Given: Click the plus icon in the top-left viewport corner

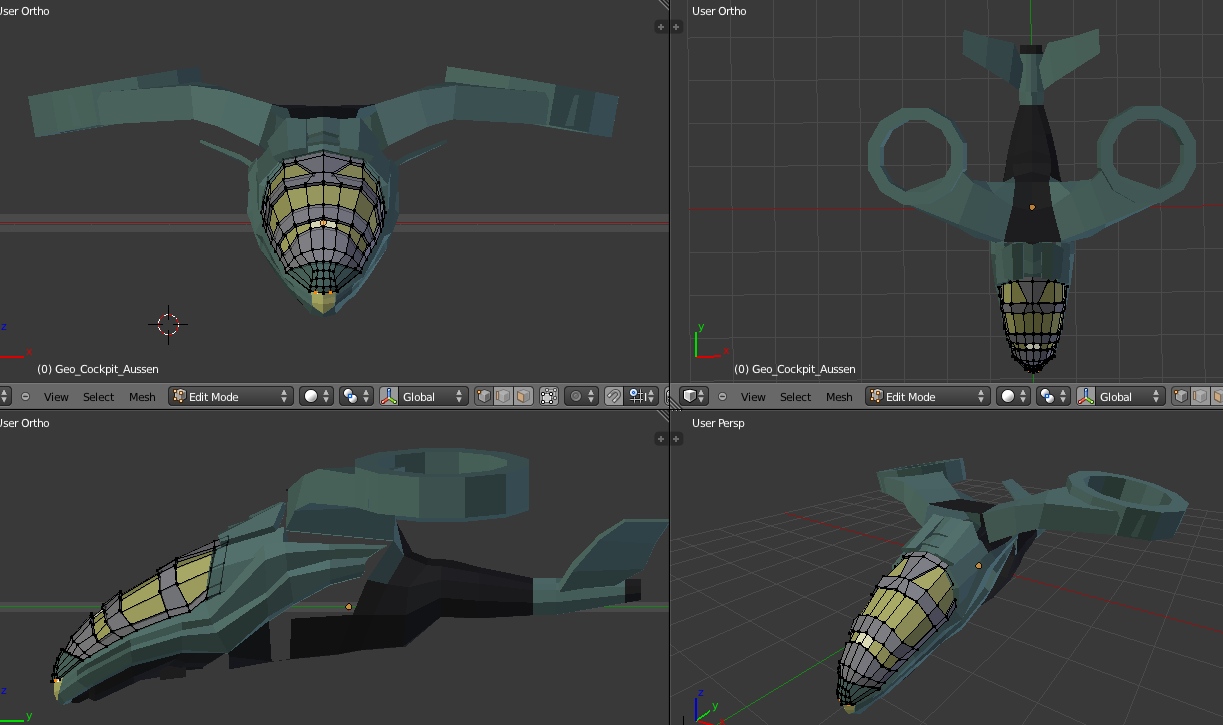Looking at the screenshot, I should 661,27.
